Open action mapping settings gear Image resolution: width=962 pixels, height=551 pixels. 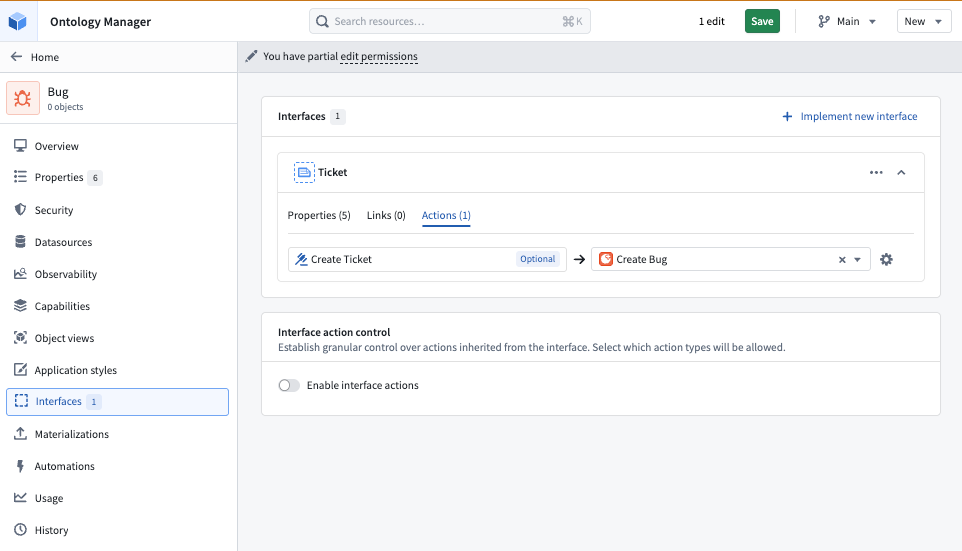[886, 260]
